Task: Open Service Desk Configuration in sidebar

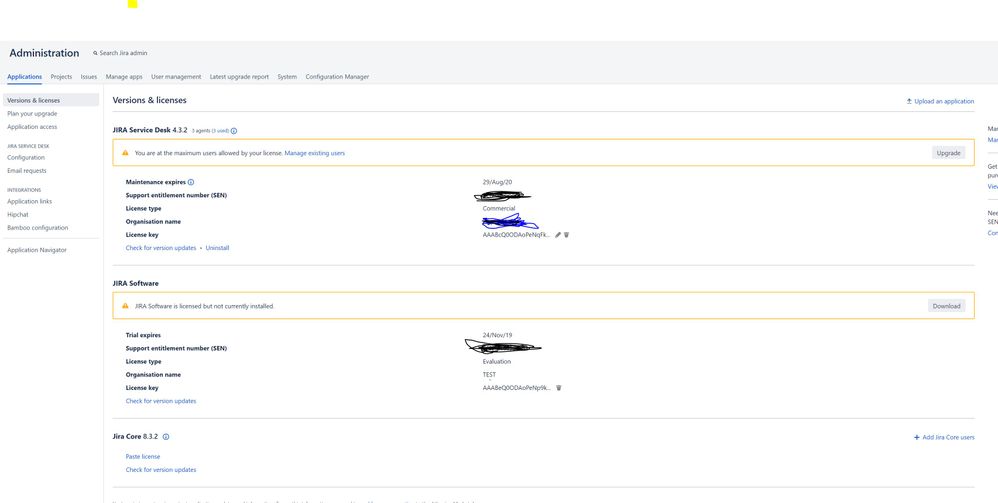Action: coord(26,157)
